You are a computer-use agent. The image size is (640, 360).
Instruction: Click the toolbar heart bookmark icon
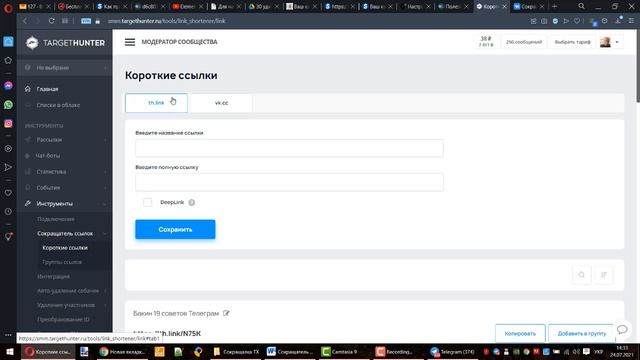[577, 21]
